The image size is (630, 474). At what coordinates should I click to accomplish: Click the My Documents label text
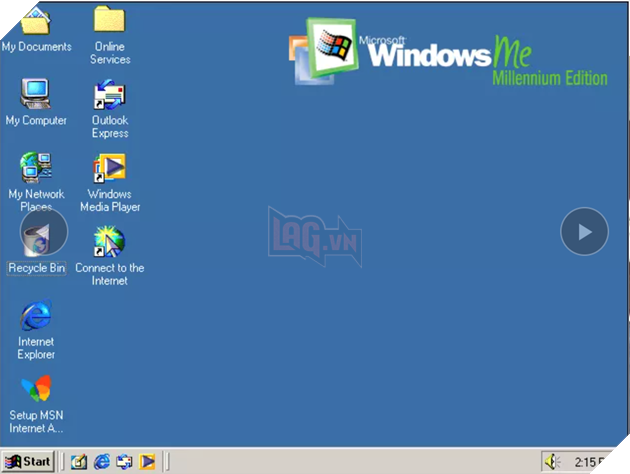coord(37,47)
